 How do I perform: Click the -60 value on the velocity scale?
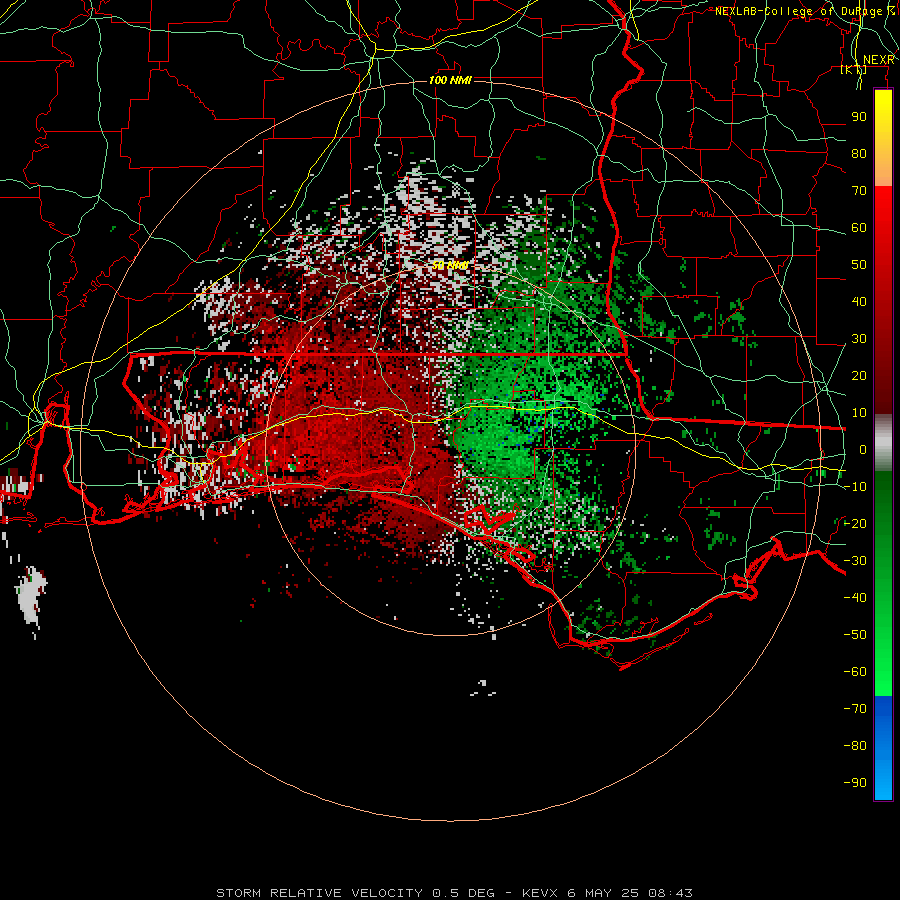coord(855,672)
